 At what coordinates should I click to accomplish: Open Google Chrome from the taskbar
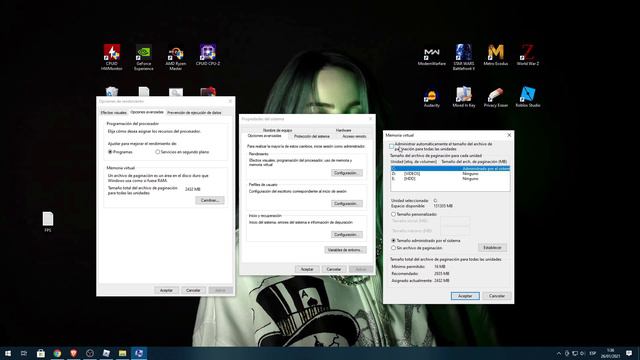click(x=57, y=353)
